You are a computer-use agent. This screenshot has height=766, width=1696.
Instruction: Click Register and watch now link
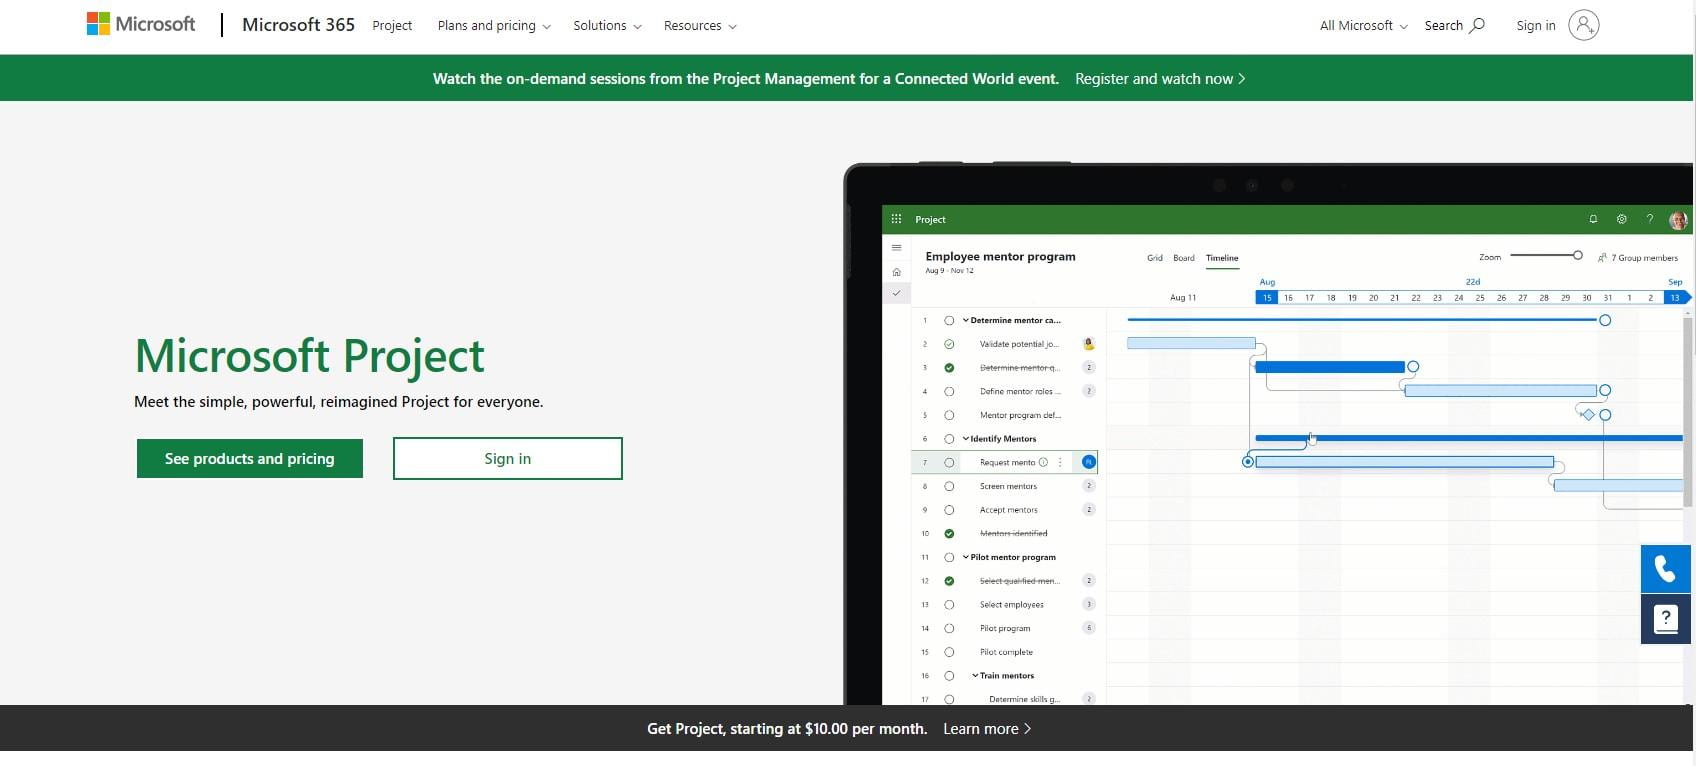point(1160,79)
